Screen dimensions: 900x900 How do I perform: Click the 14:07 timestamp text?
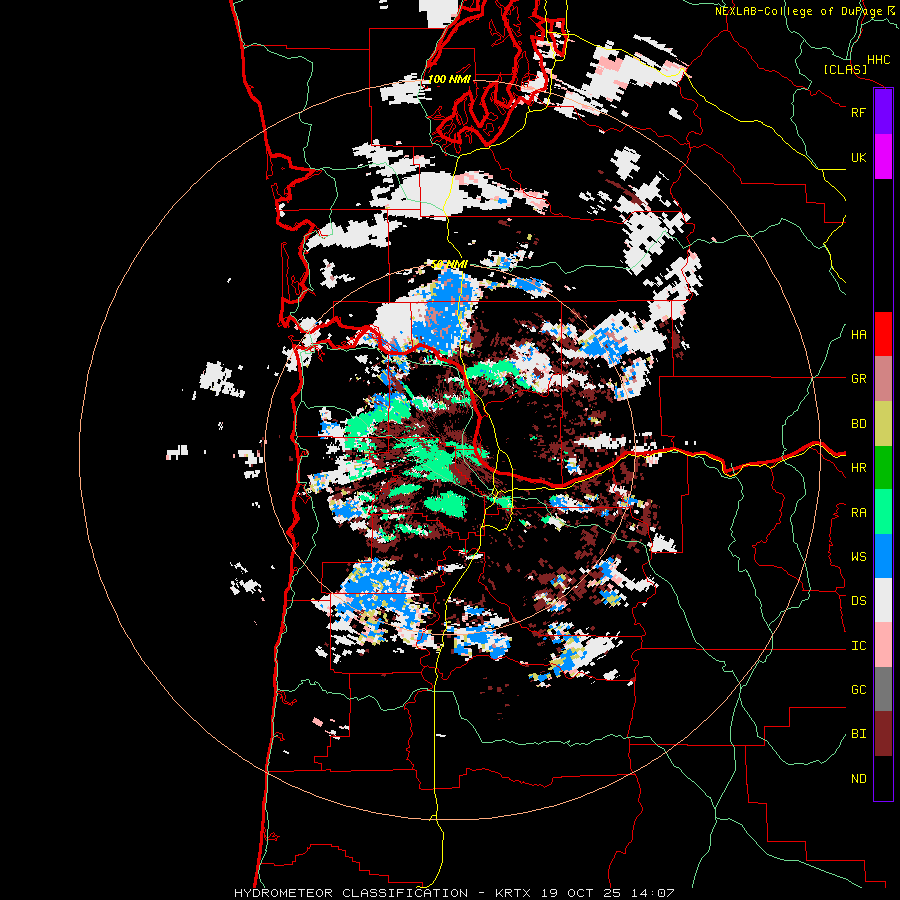click(x=651, y=893)
